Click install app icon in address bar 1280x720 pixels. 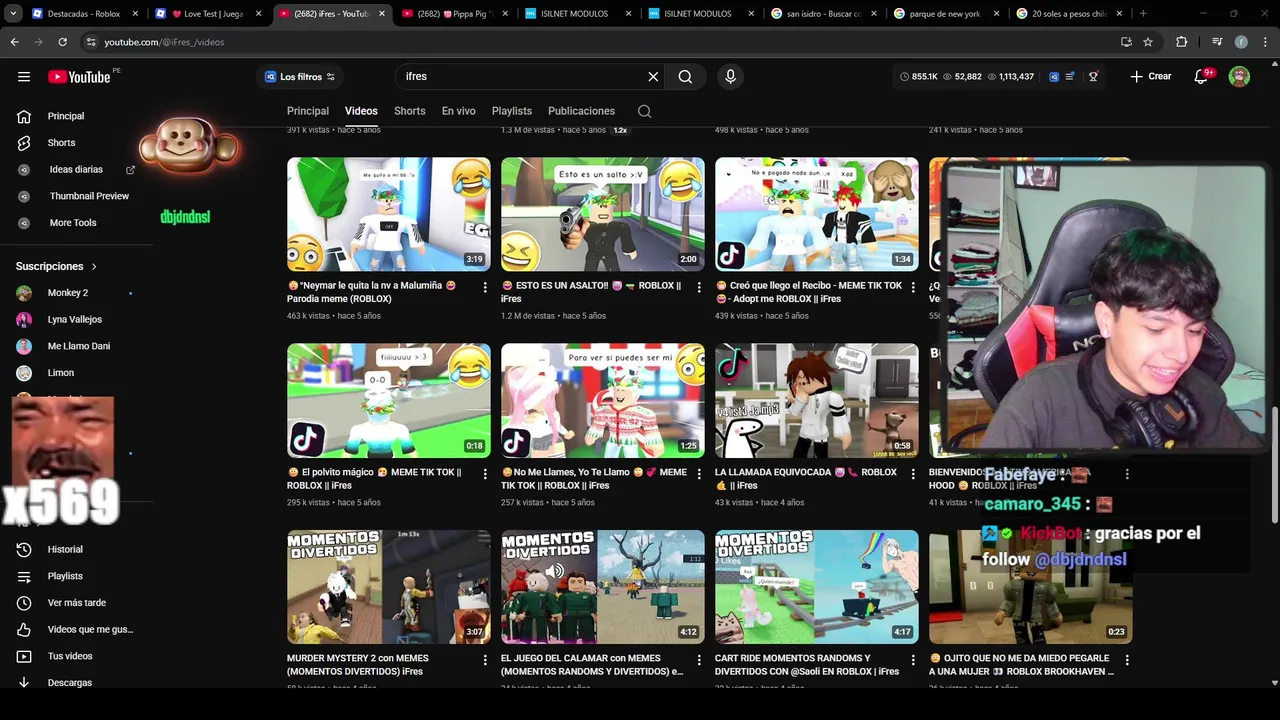[x=1126, y=42]
